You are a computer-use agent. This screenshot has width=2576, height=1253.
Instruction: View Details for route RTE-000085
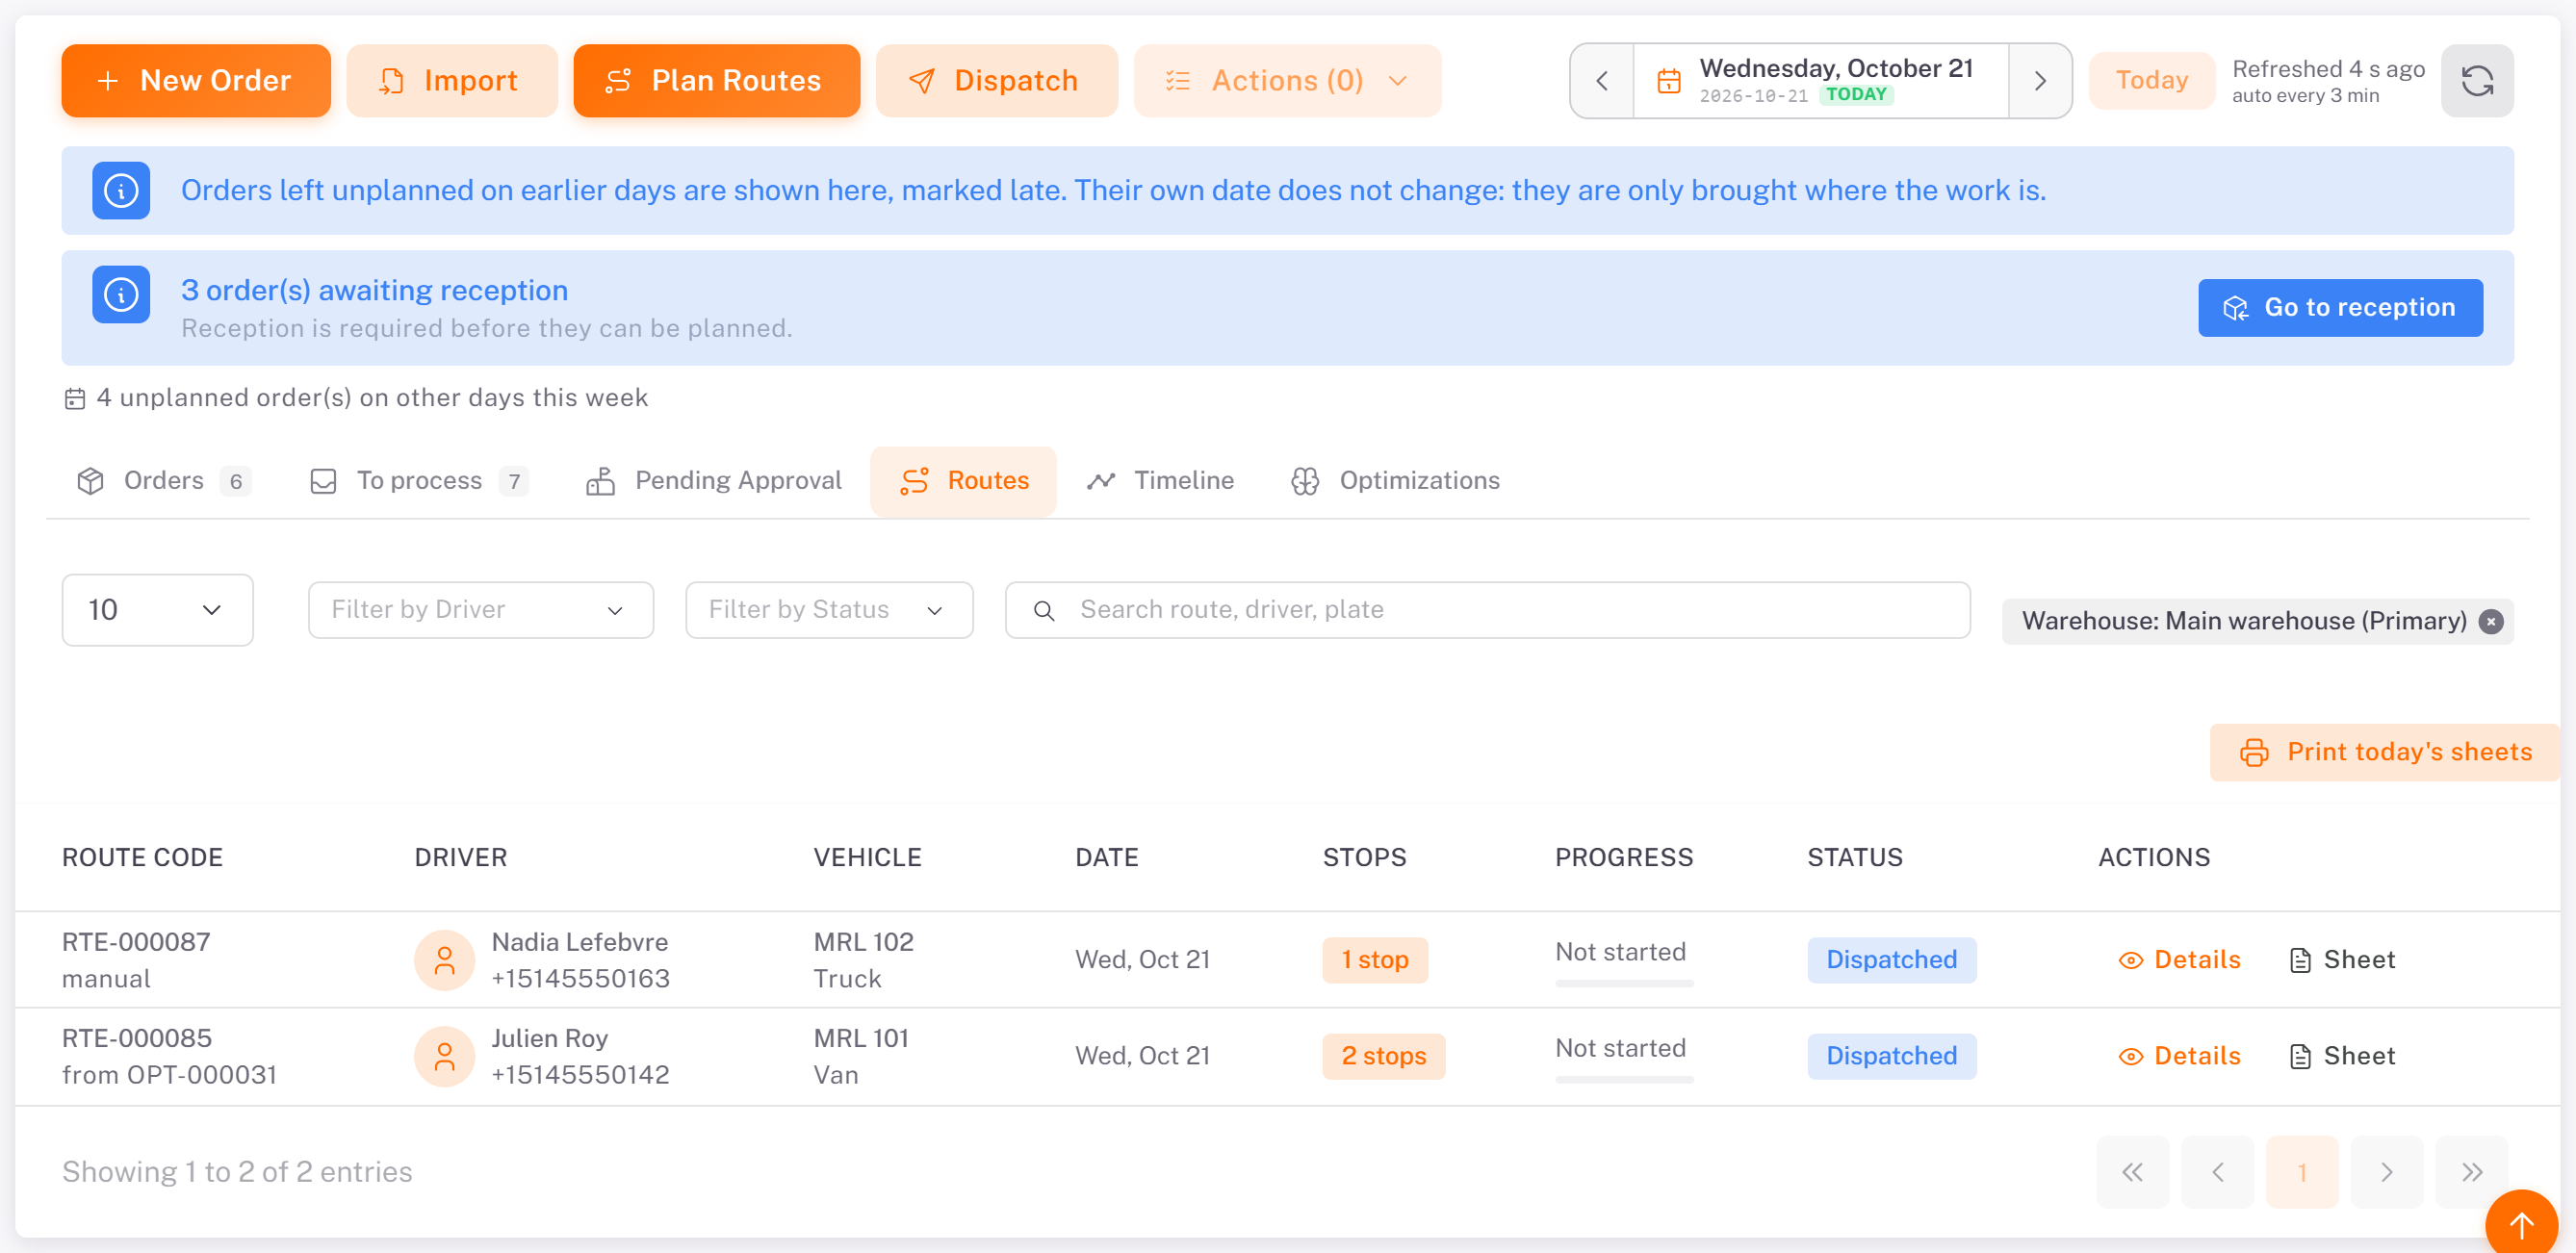(x=2179, y=1056)
